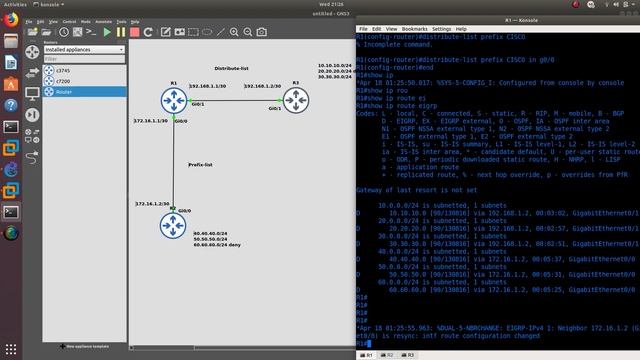
Task: Stop all nodes with red stop button
Action: pos(134,32)
